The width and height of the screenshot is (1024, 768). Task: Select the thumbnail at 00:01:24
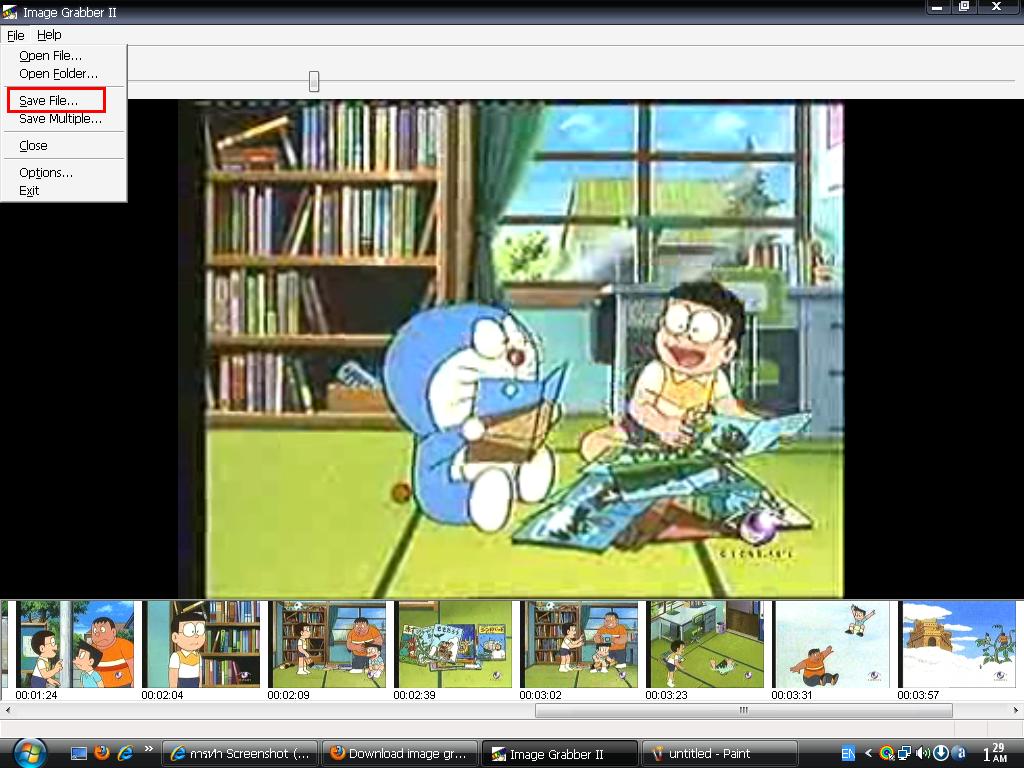75,644
